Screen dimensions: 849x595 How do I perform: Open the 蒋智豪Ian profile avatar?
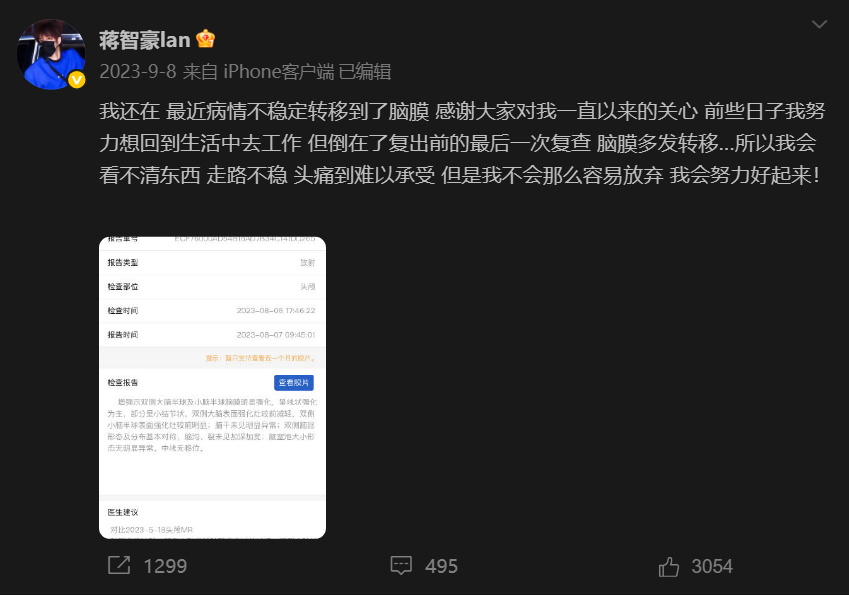51,54
